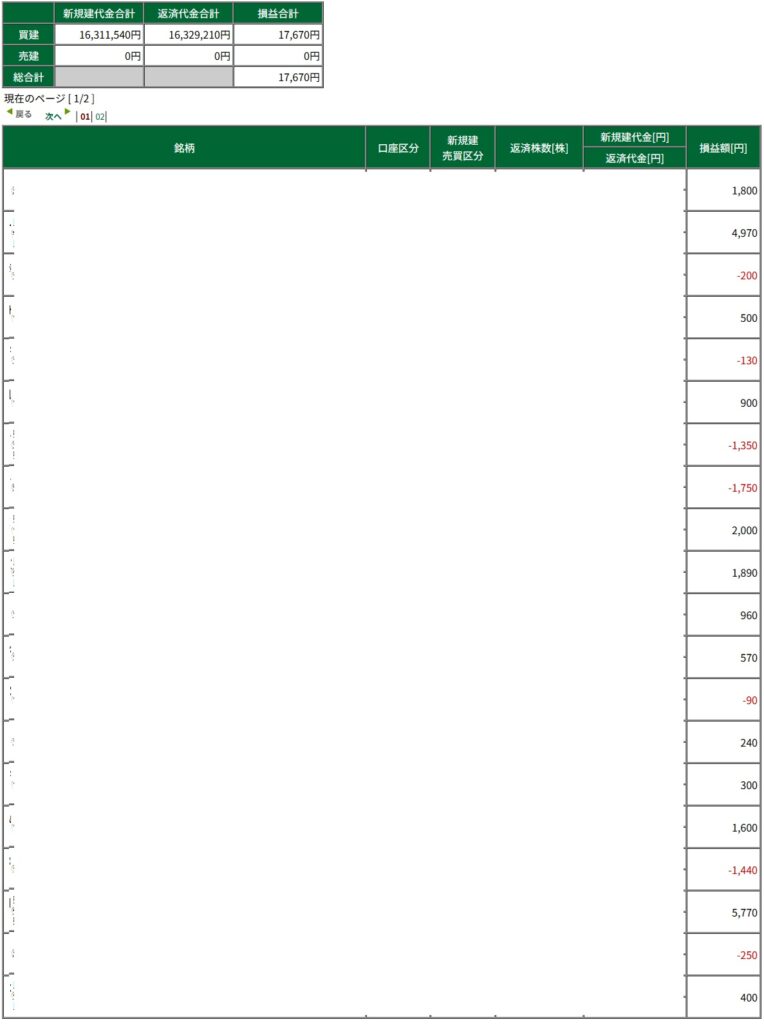Click the 4,970 profit amount cell
Screen dimensions: 764x1024
pyautogui.click(x=743, y=232)
